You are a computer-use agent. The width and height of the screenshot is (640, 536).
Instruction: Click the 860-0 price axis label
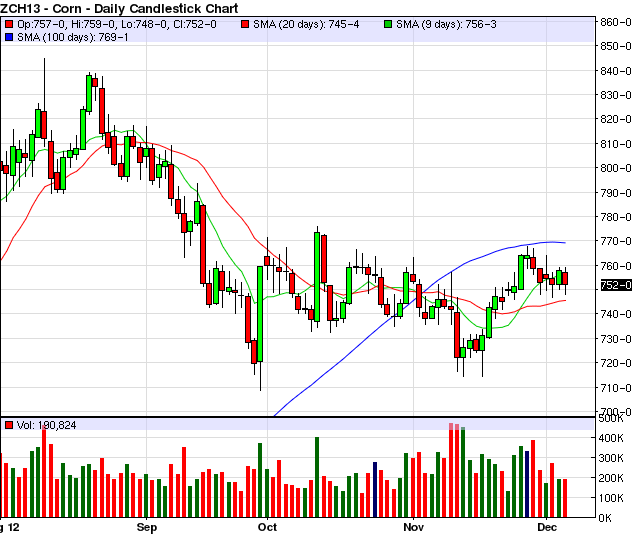point(616,22)
